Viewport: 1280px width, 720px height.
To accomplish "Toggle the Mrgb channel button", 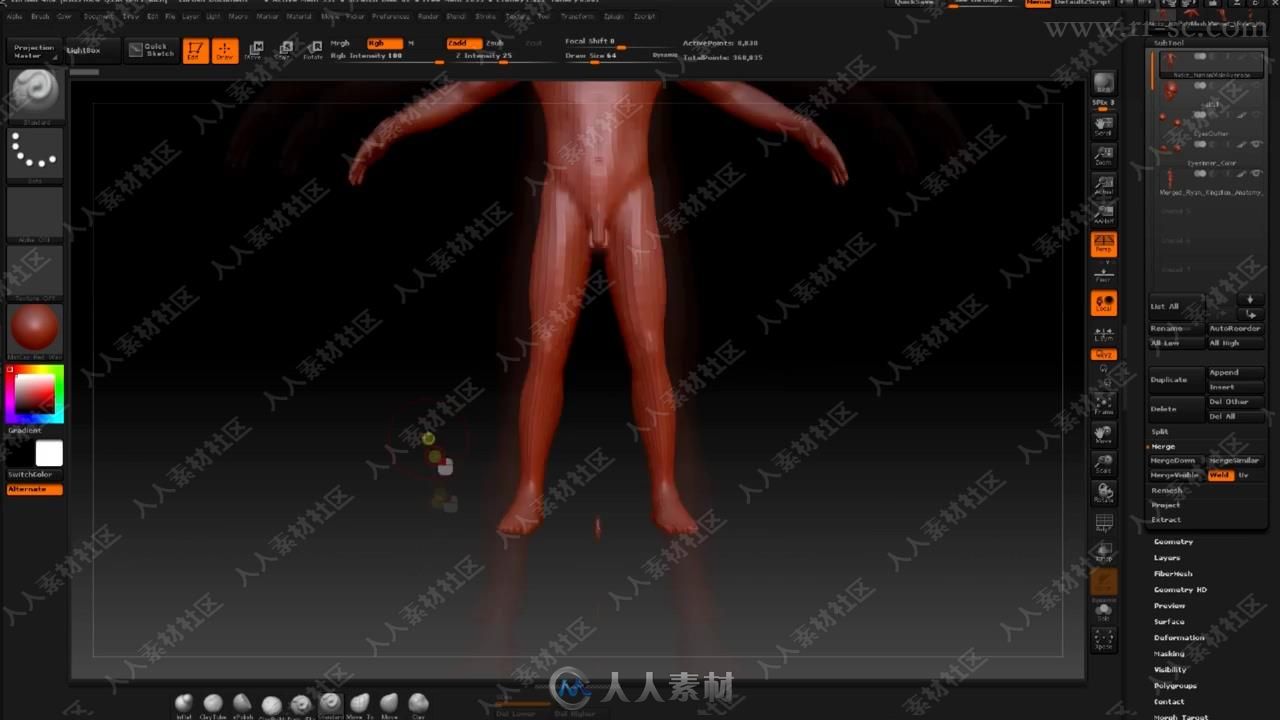I will [x=341, y=44].
